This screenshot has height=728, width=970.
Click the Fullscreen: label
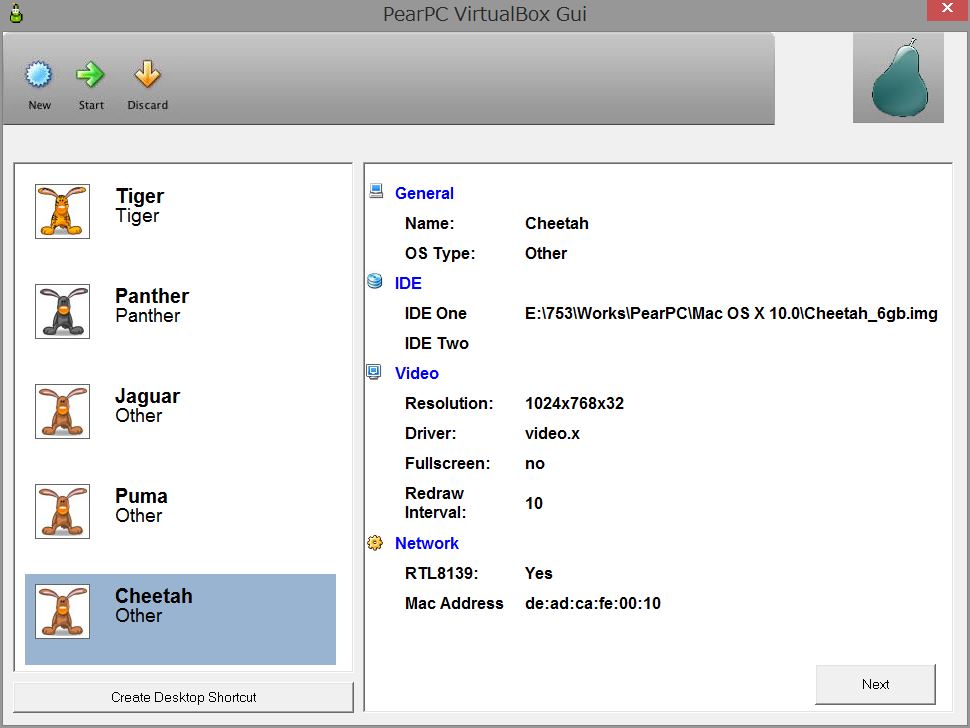pos(447,464)
